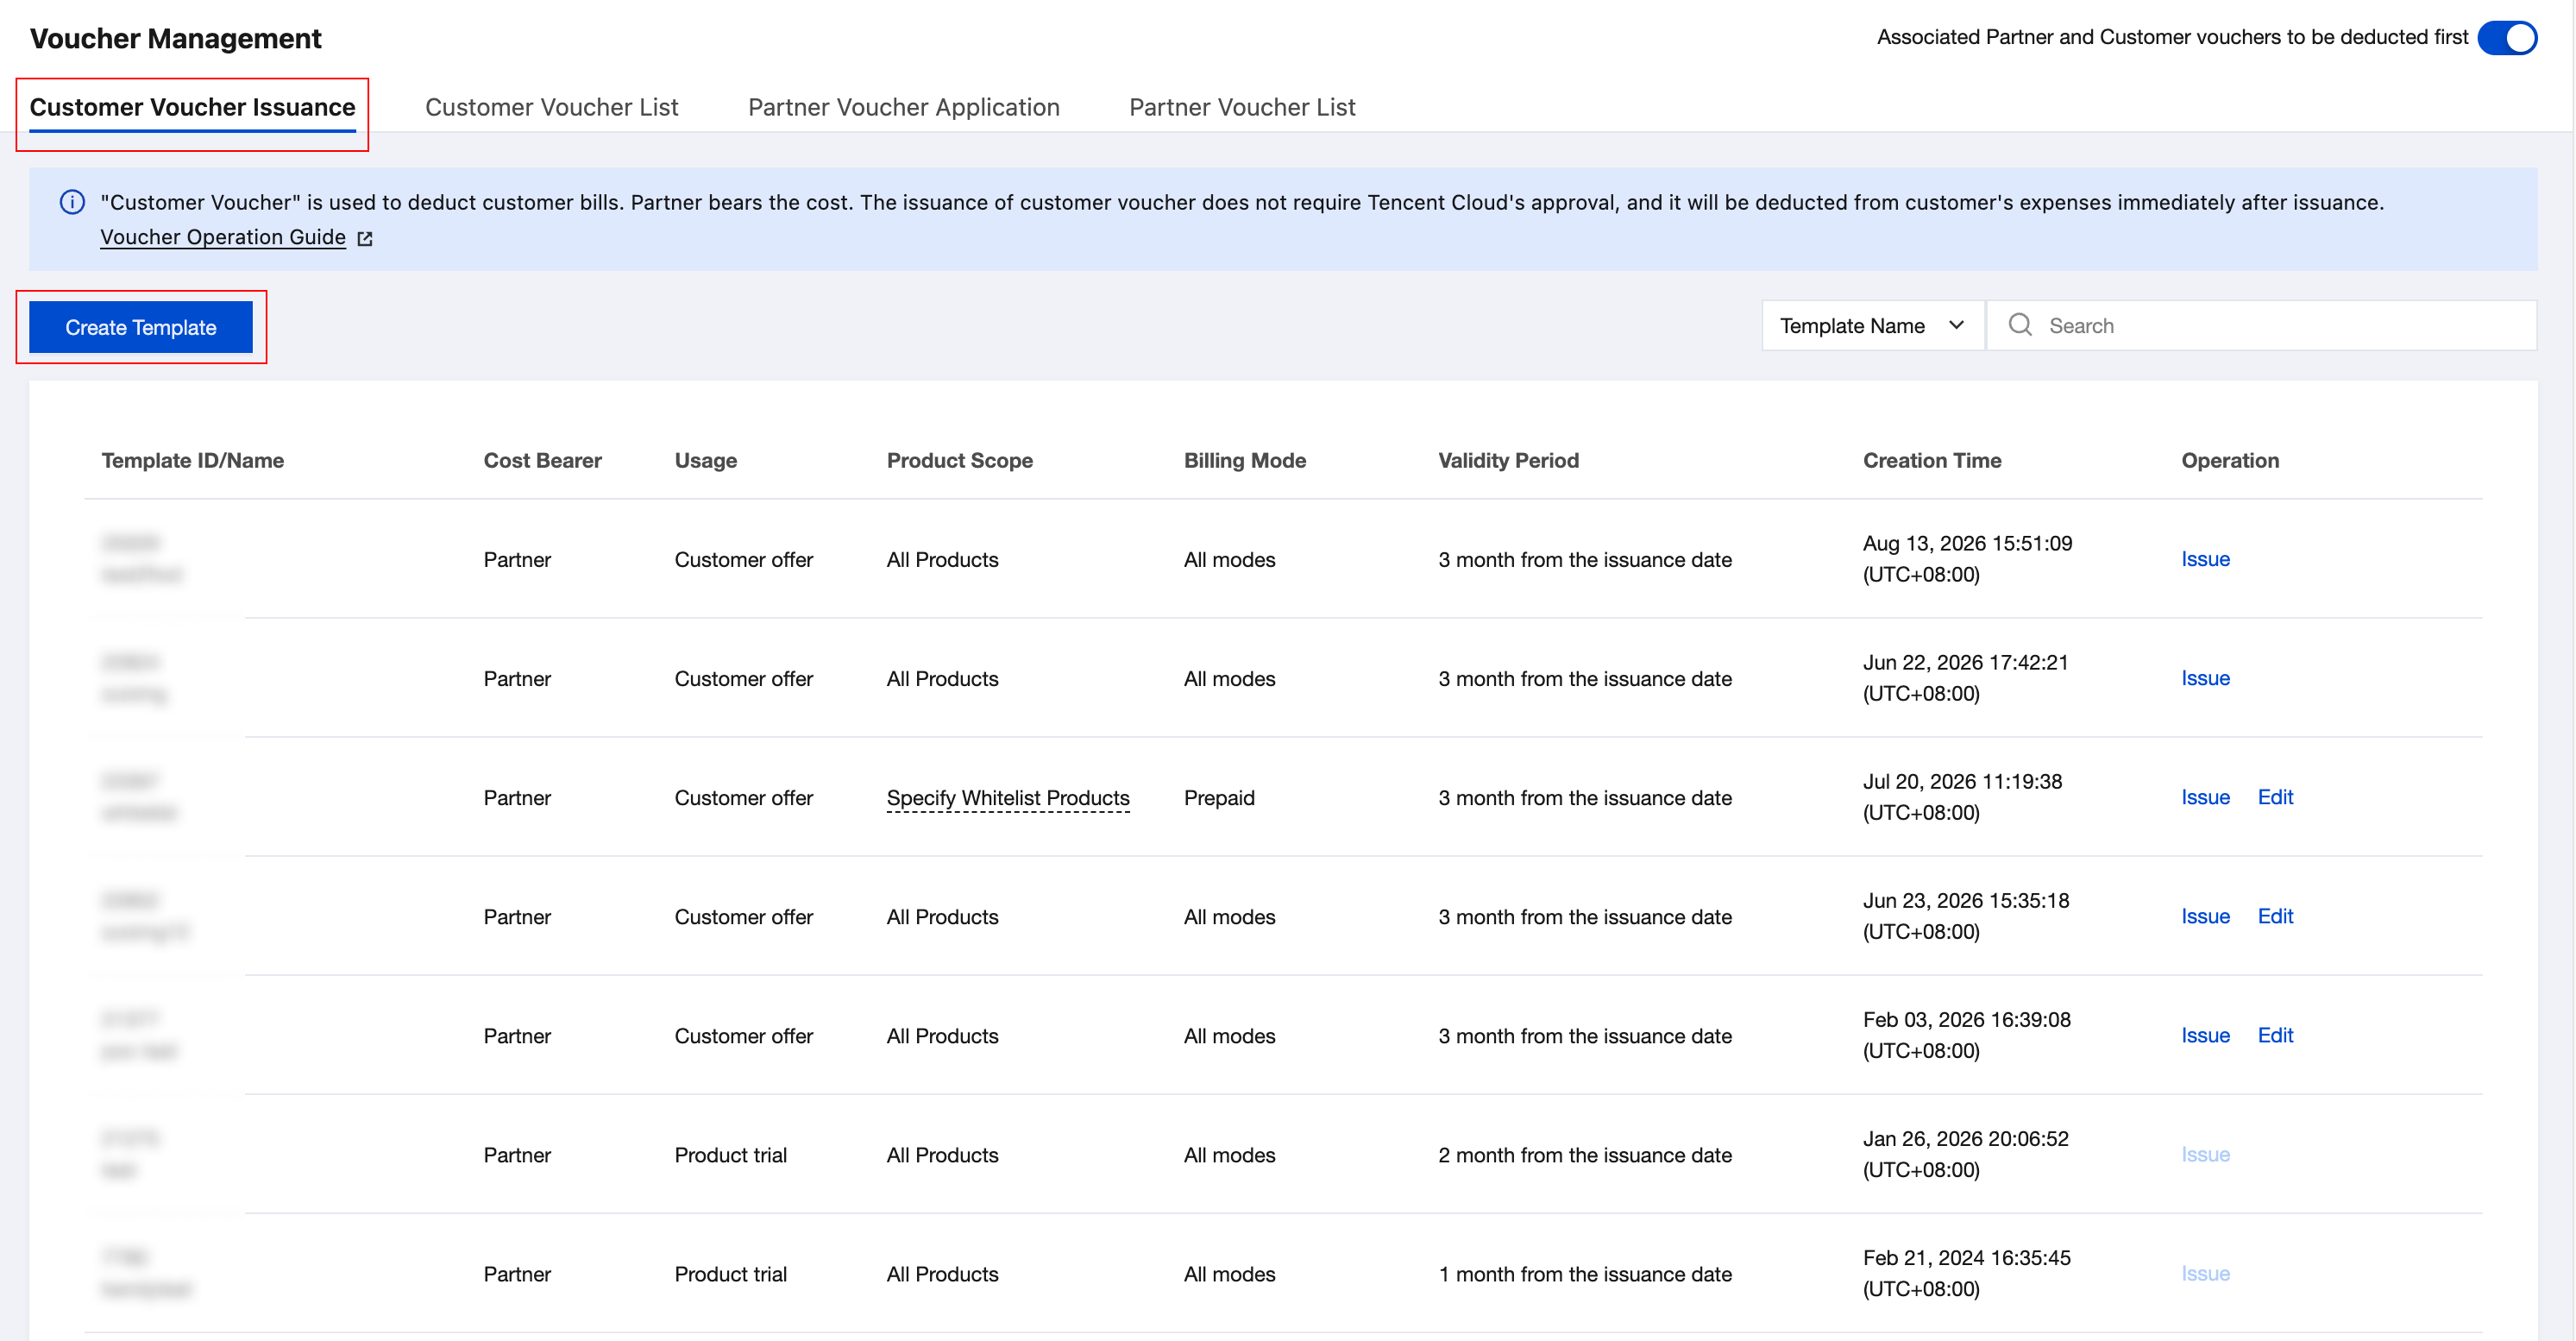2576x1341 pixels.
Task: Click 'Aug 13, 2026 15:51:09' creation time
Action: click(1967, 543)
